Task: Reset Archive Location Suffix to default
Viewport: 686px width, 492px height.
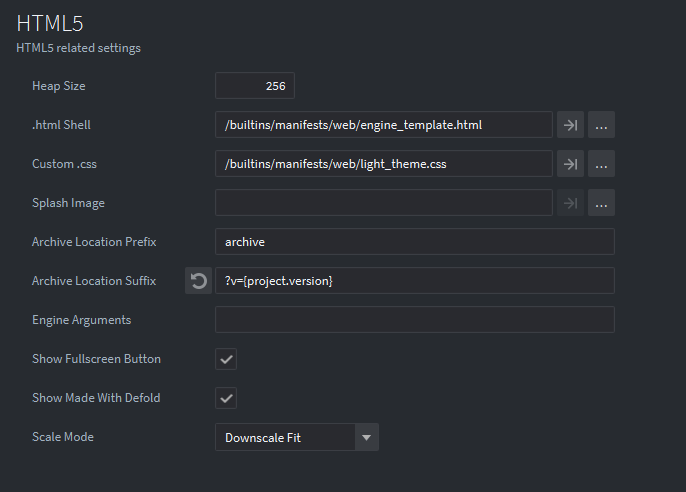Action: (x=198, y=281)
